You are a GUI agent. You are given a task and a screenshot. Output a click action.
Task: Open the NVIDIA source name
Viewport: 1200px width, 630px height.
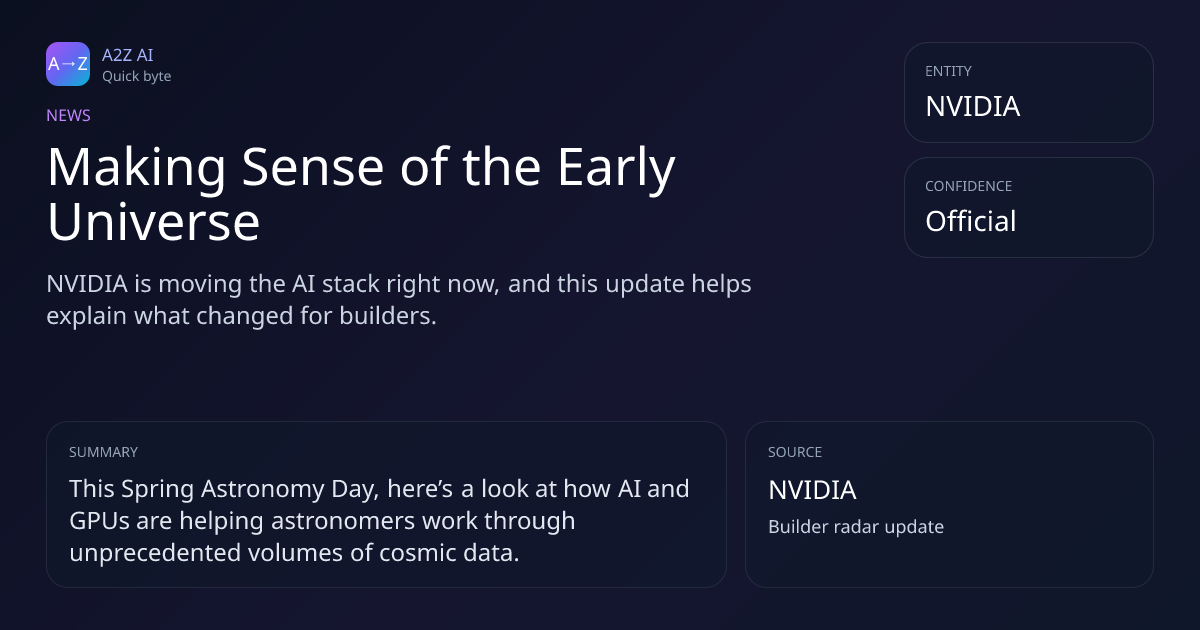point(812,490)
